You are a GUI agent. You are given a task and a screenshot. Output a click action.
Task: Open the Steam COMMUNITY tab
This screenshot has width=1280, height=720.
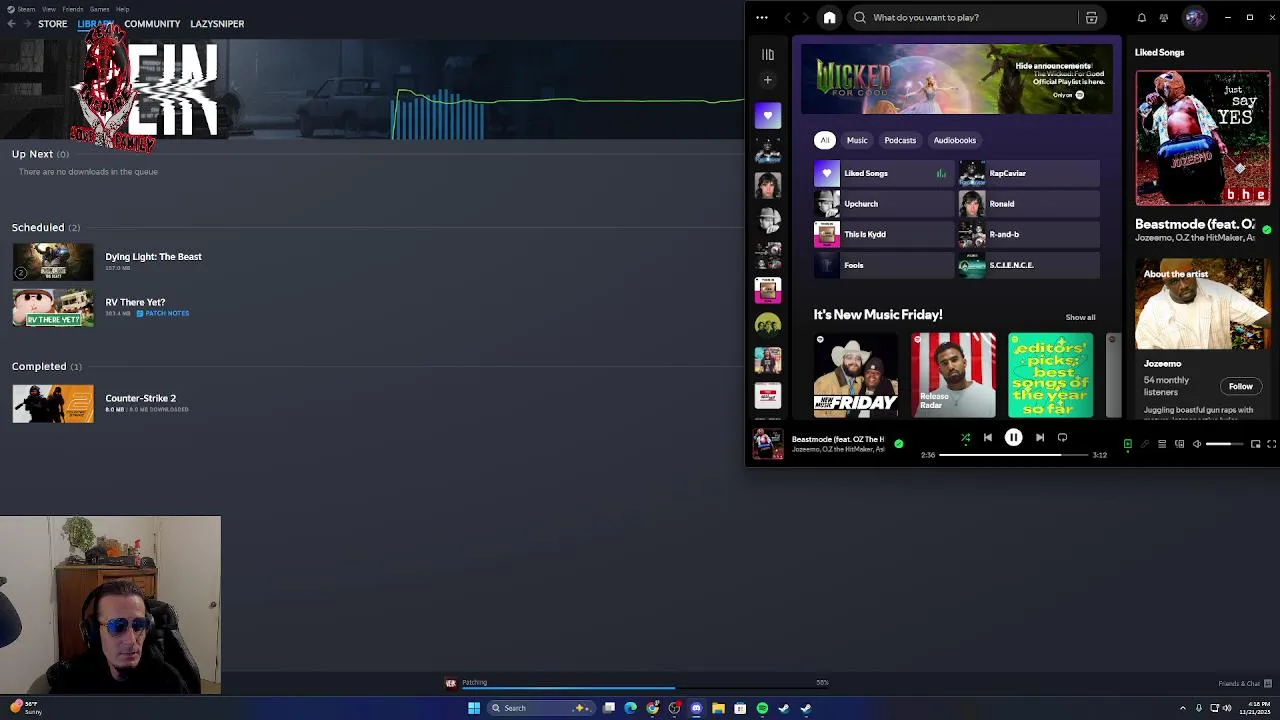[x=152, y=23]
